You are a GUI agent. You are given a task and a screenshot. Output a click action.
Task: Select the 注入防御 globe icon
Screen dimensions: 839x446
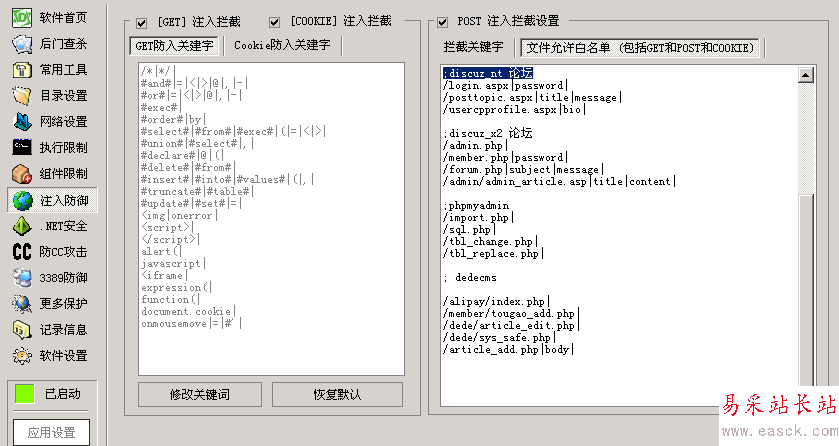[x=22, y=201]
